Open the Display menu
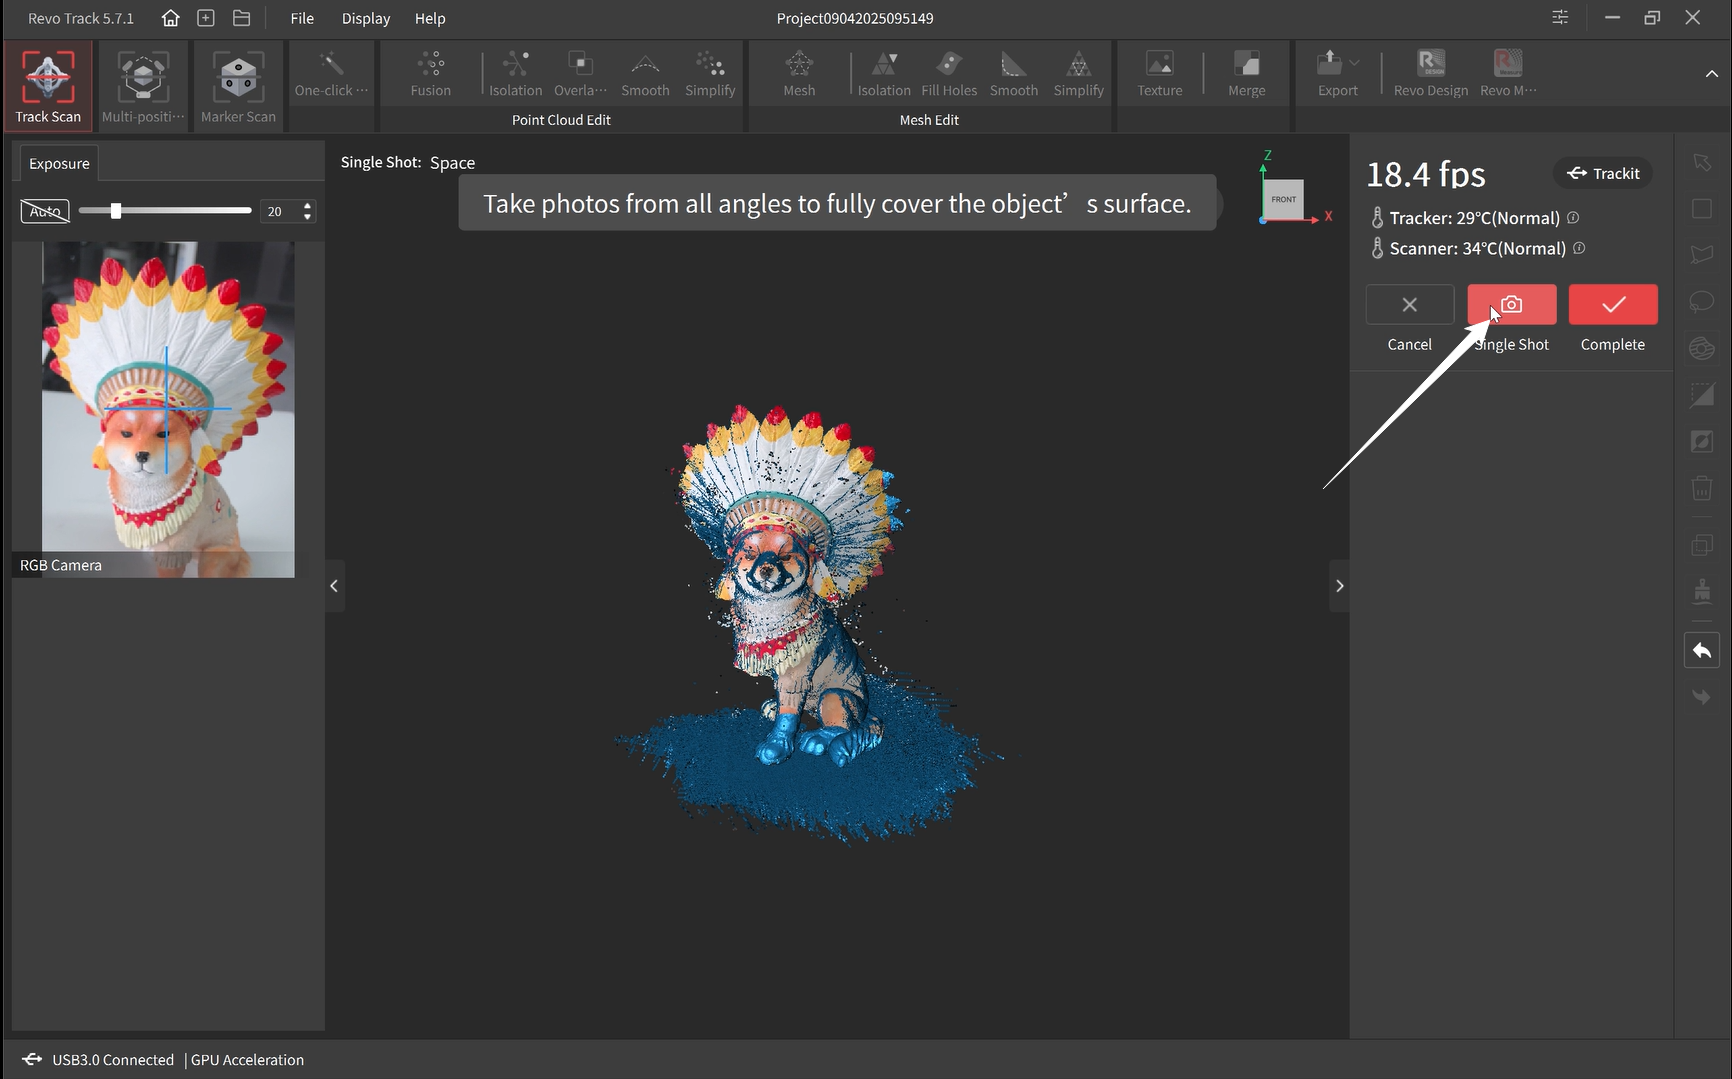This screenshot has height=1079, width=1732. click(366, 18)
